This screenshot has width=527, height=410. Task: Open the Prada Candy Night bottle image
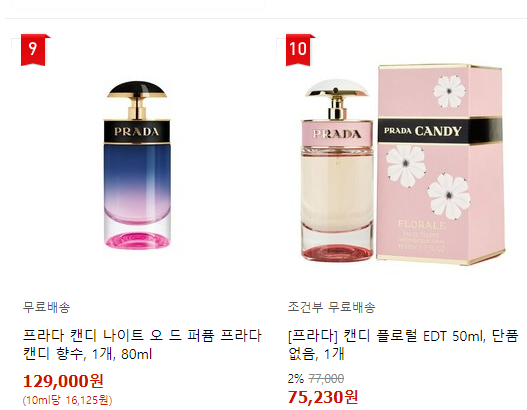tap(137, 165)
